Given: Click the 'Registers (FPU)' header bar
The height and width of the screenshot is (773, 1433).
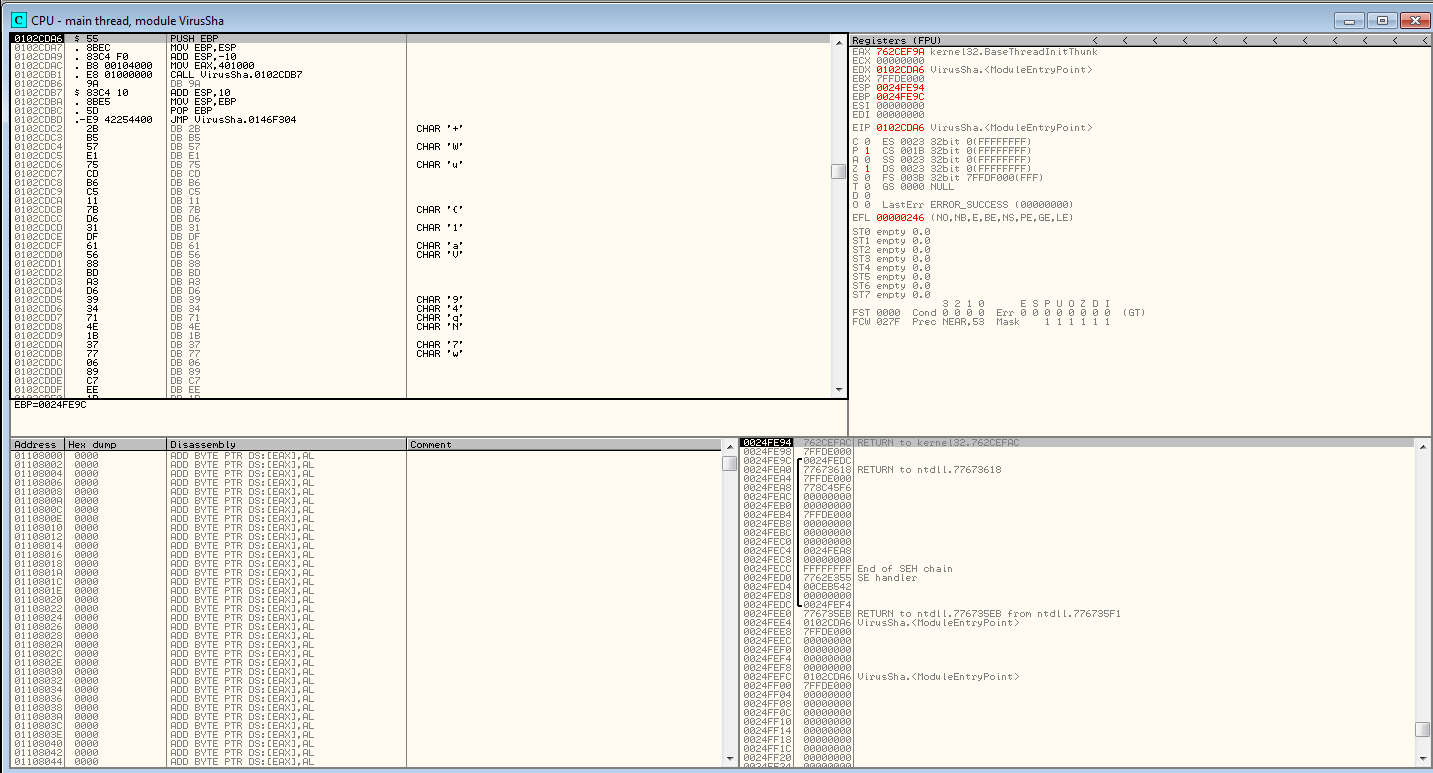Looking at the screenshot, I should (1140, 40).
